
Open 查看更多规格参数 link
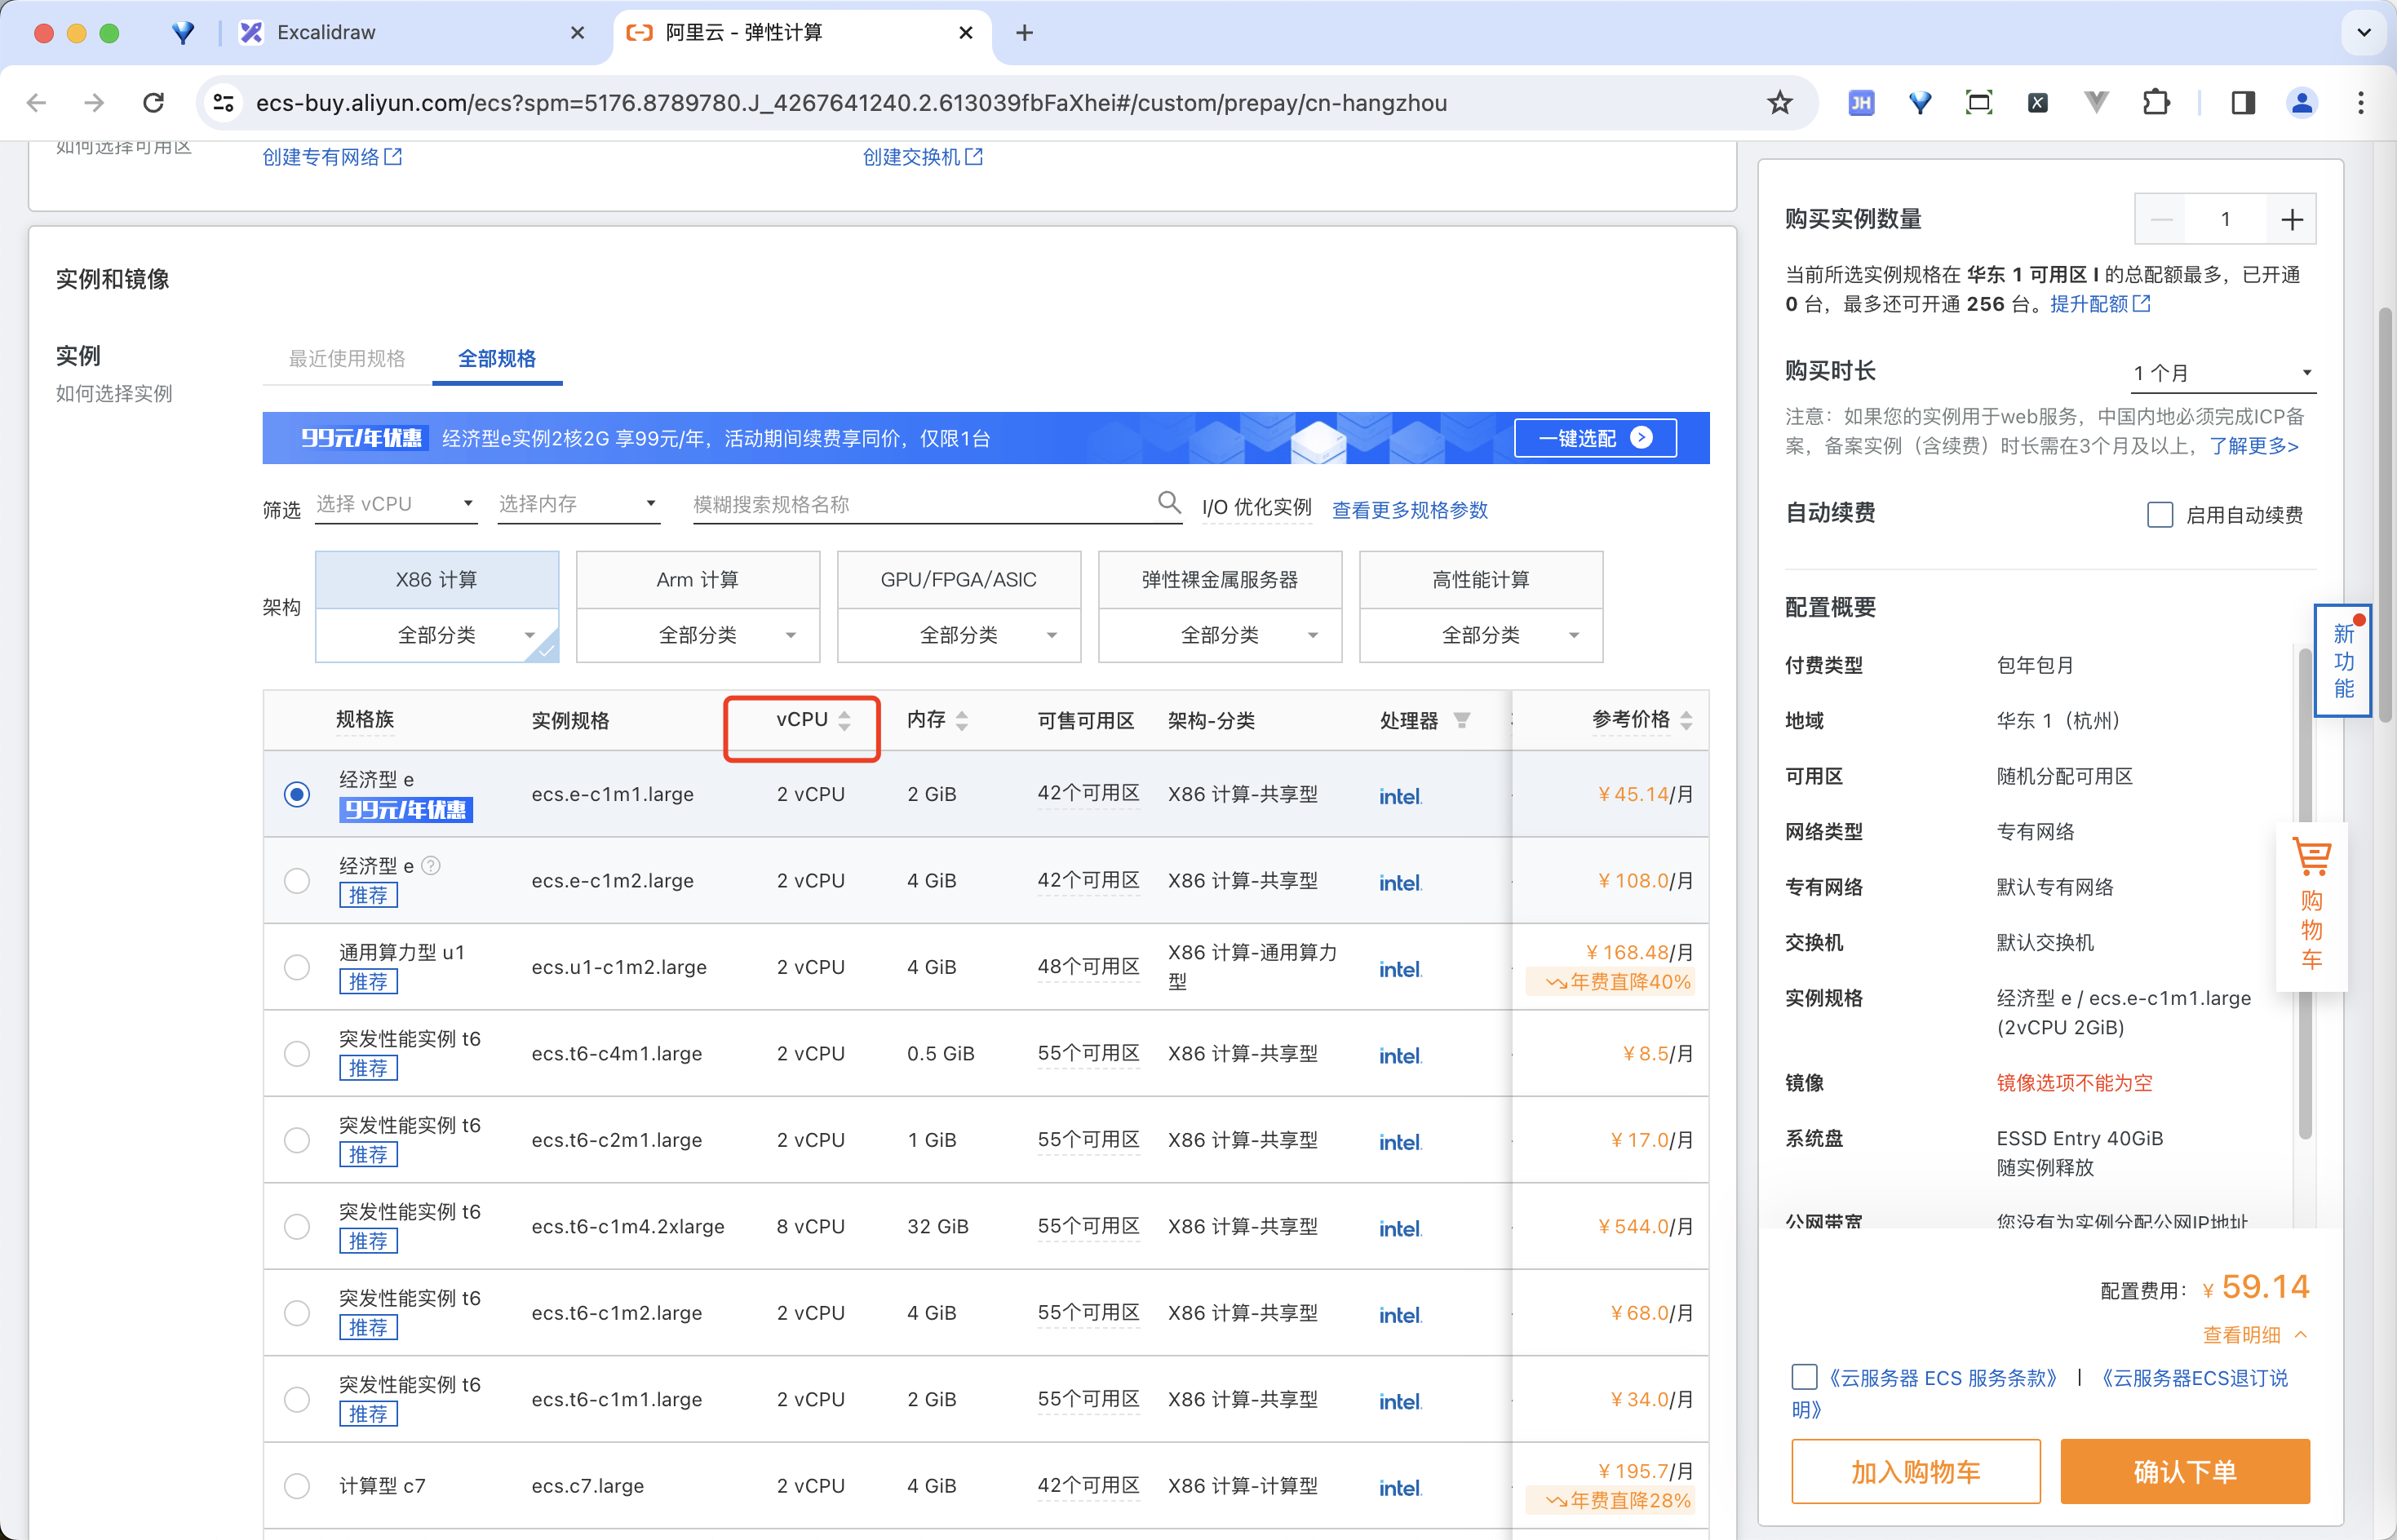click(x=1410, y=510)
